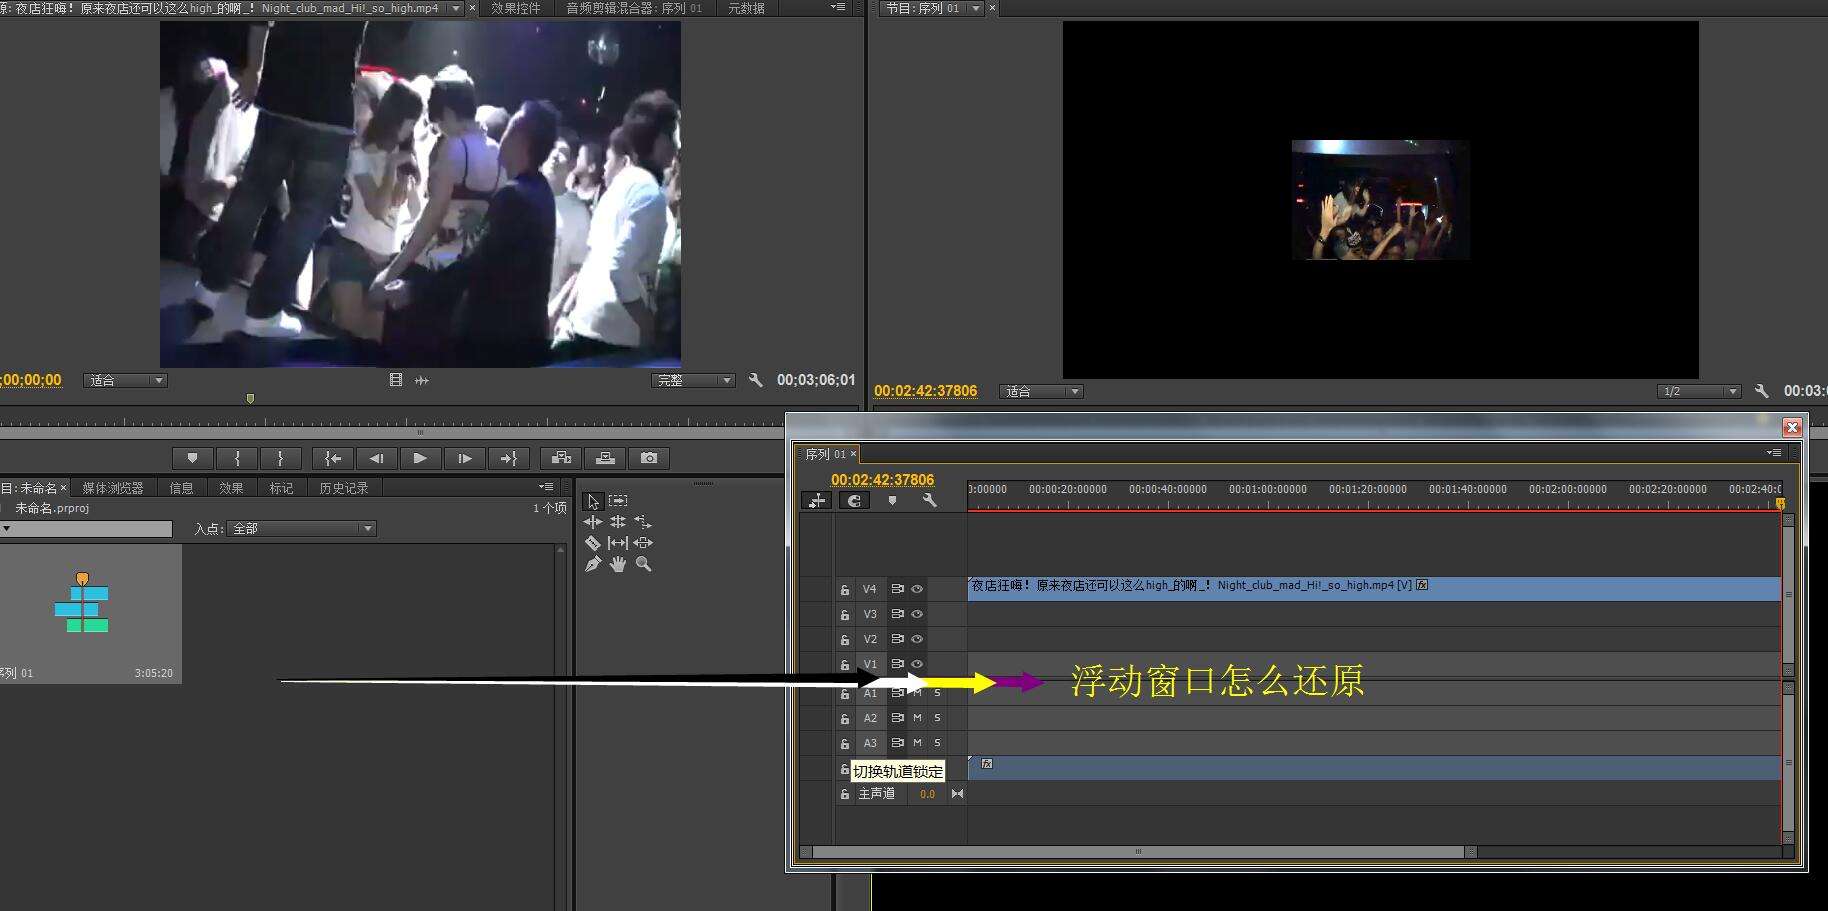The height and width of the screenshot is (911, 1828).
Task: Open the 入点 全部 filter dropdown
Action: (x=301, y=528)
